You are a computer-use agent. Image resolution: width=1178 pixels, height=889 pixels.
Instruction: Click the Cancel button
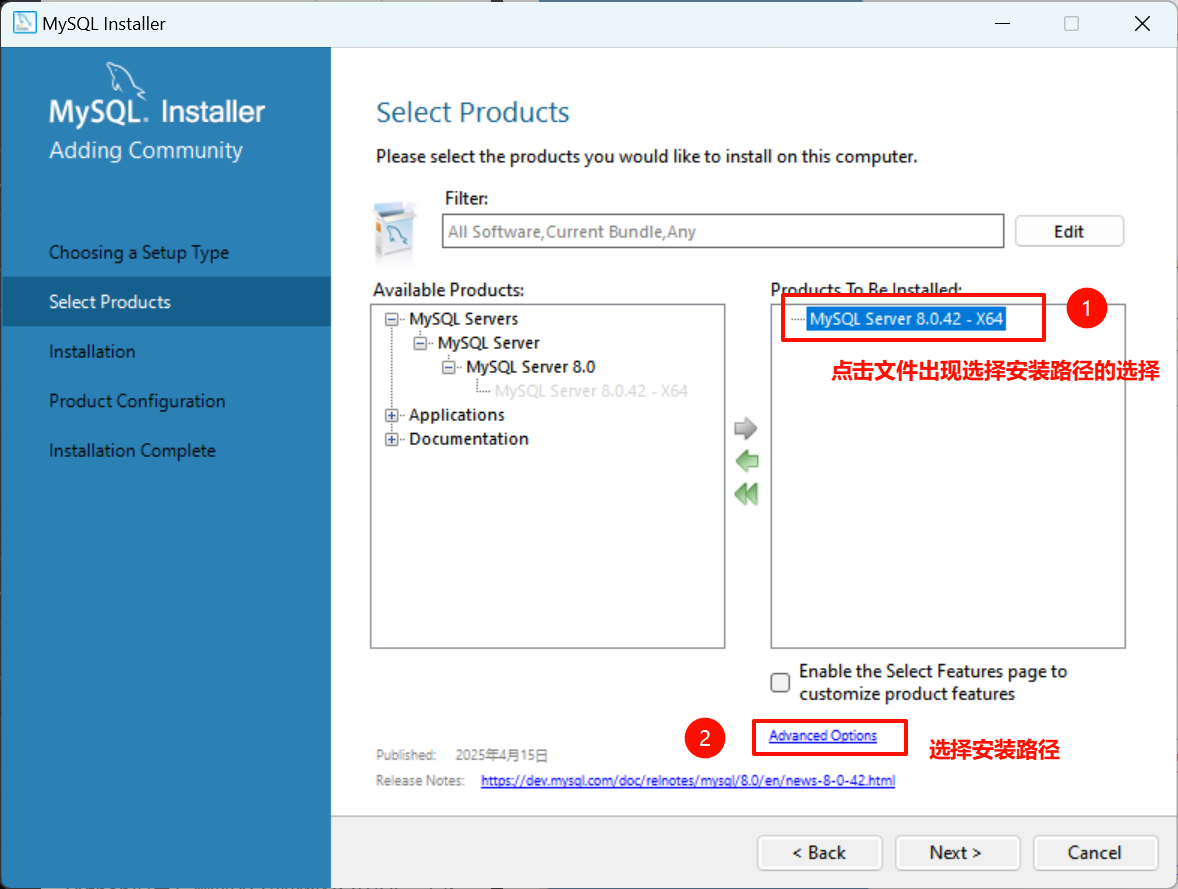(1095, 853)
